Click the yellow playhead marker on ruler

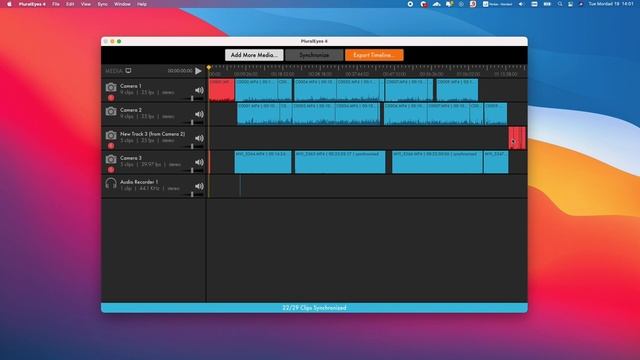[209, 67]
